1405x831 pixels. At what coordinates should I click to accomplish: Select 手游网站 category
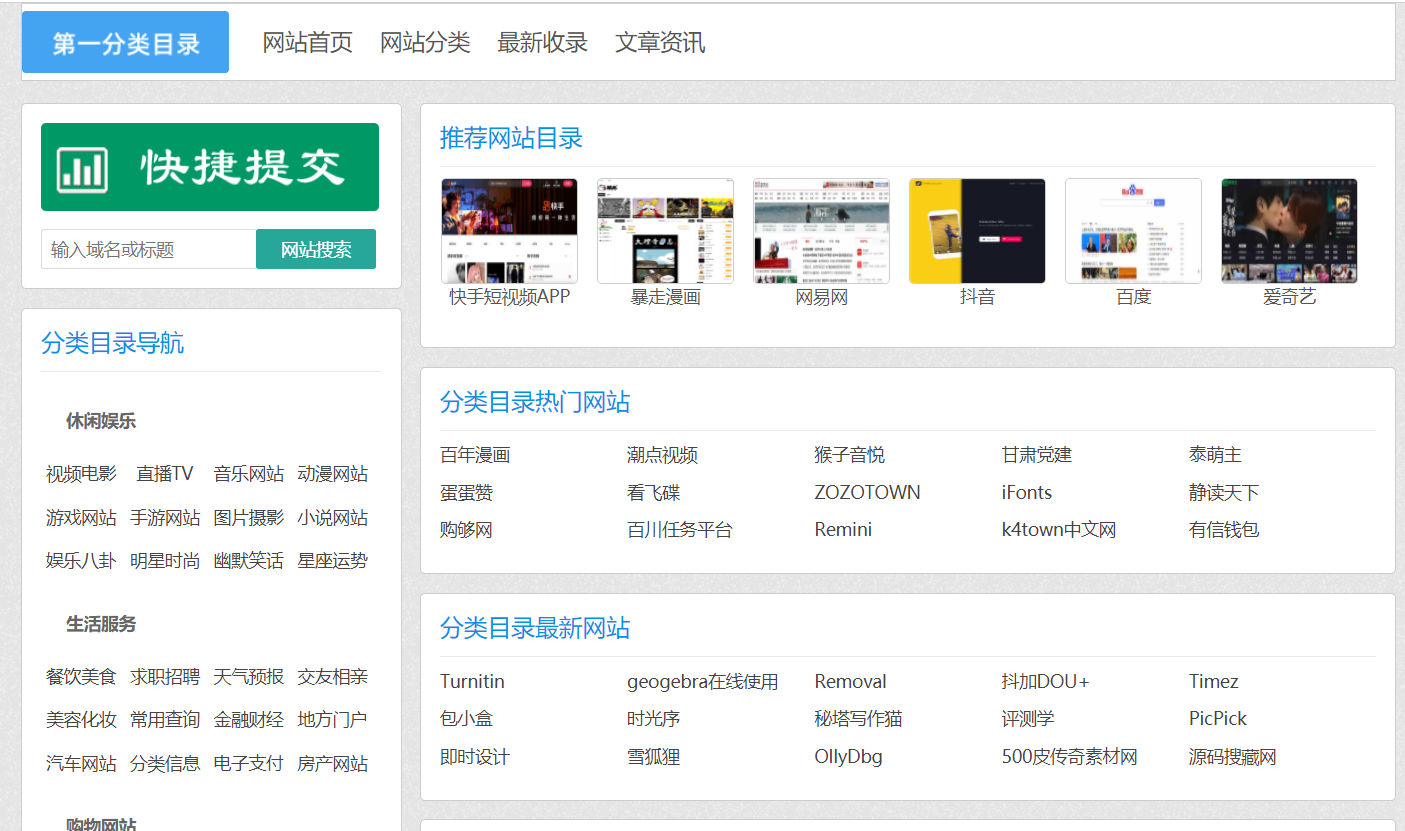(x=165, y=518)
